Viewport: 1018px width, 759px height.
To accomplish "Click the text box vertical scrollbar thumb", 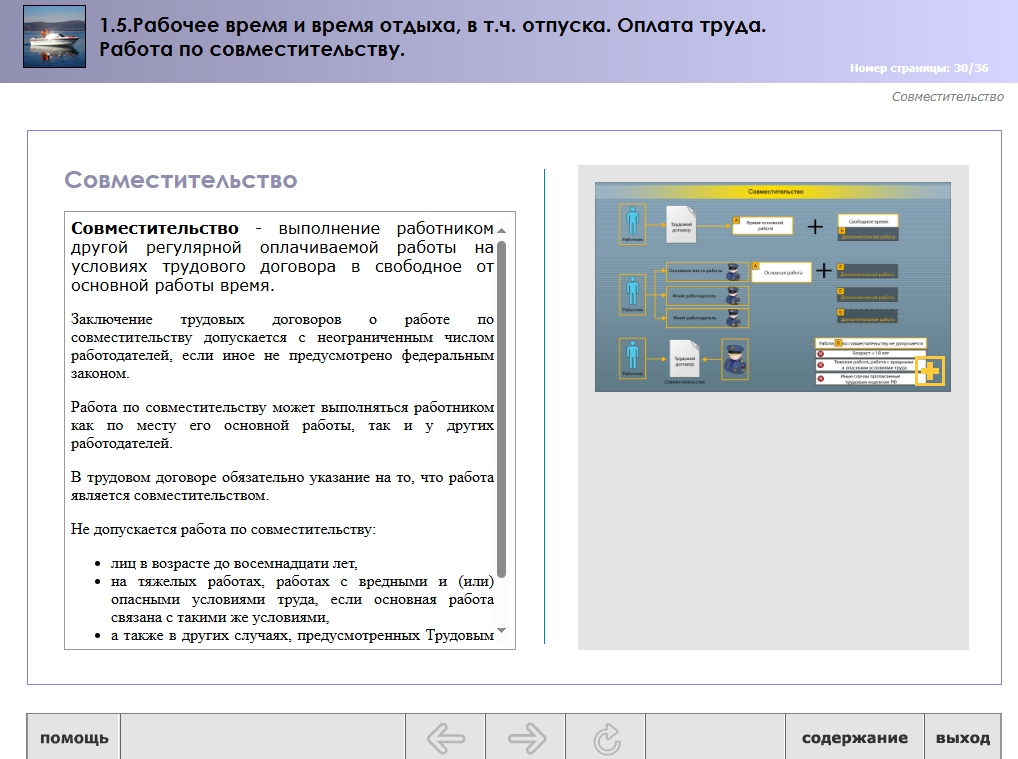I will (501, 408).
